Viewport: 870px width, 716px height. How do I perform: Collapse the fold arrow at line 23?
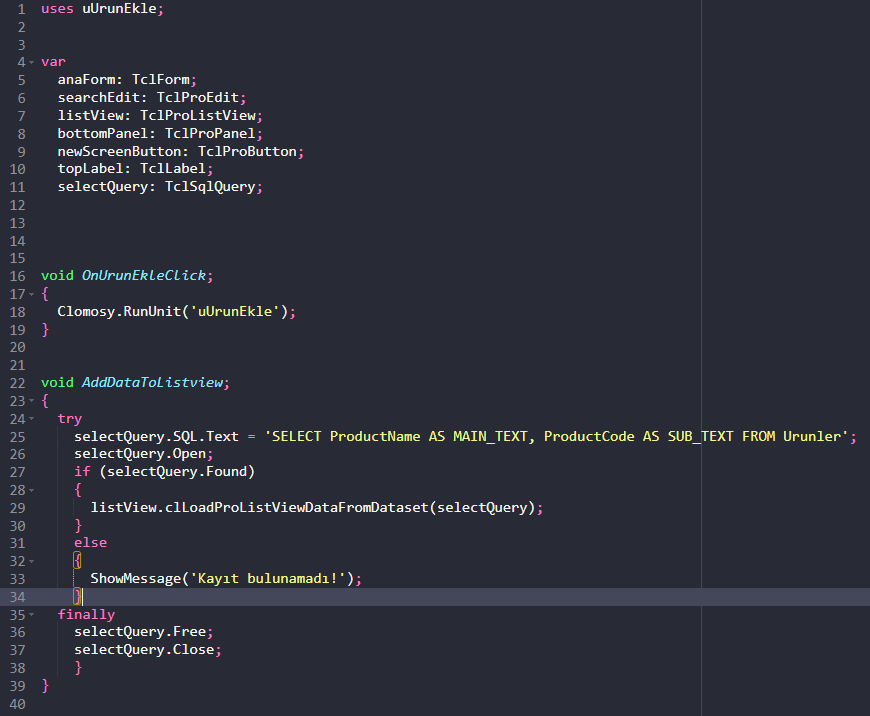(32, 401)
